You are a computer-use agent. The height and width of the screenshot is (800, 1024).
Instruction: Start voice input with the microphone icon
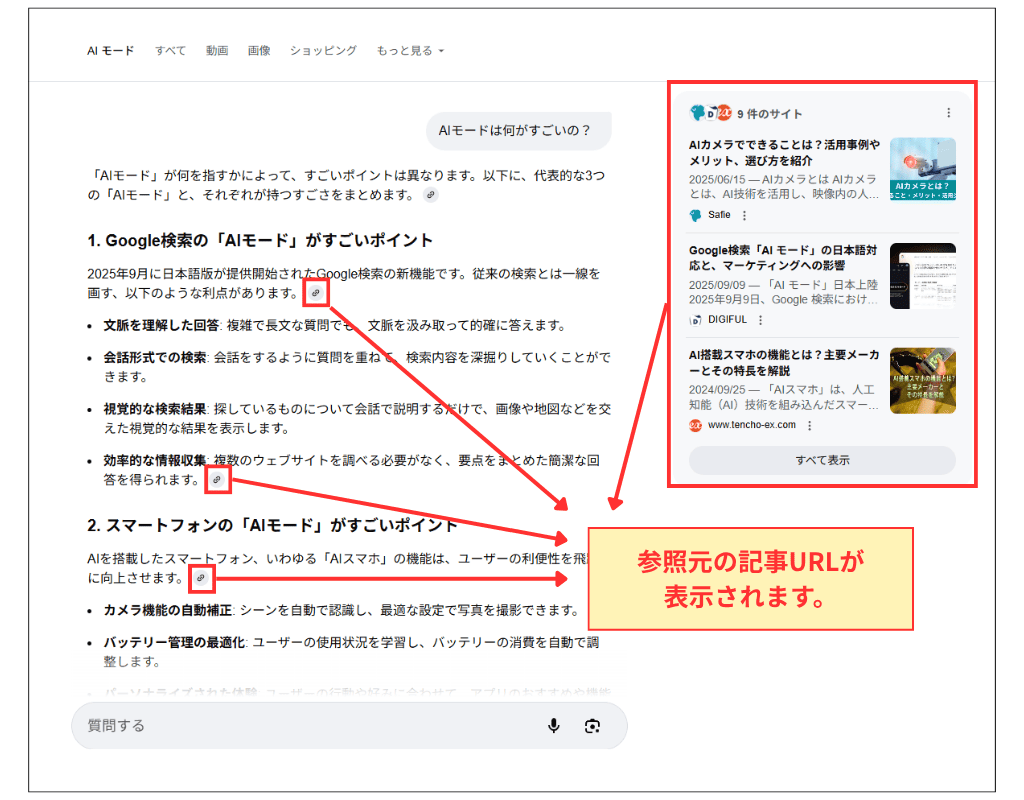click(x=554, y=726)
